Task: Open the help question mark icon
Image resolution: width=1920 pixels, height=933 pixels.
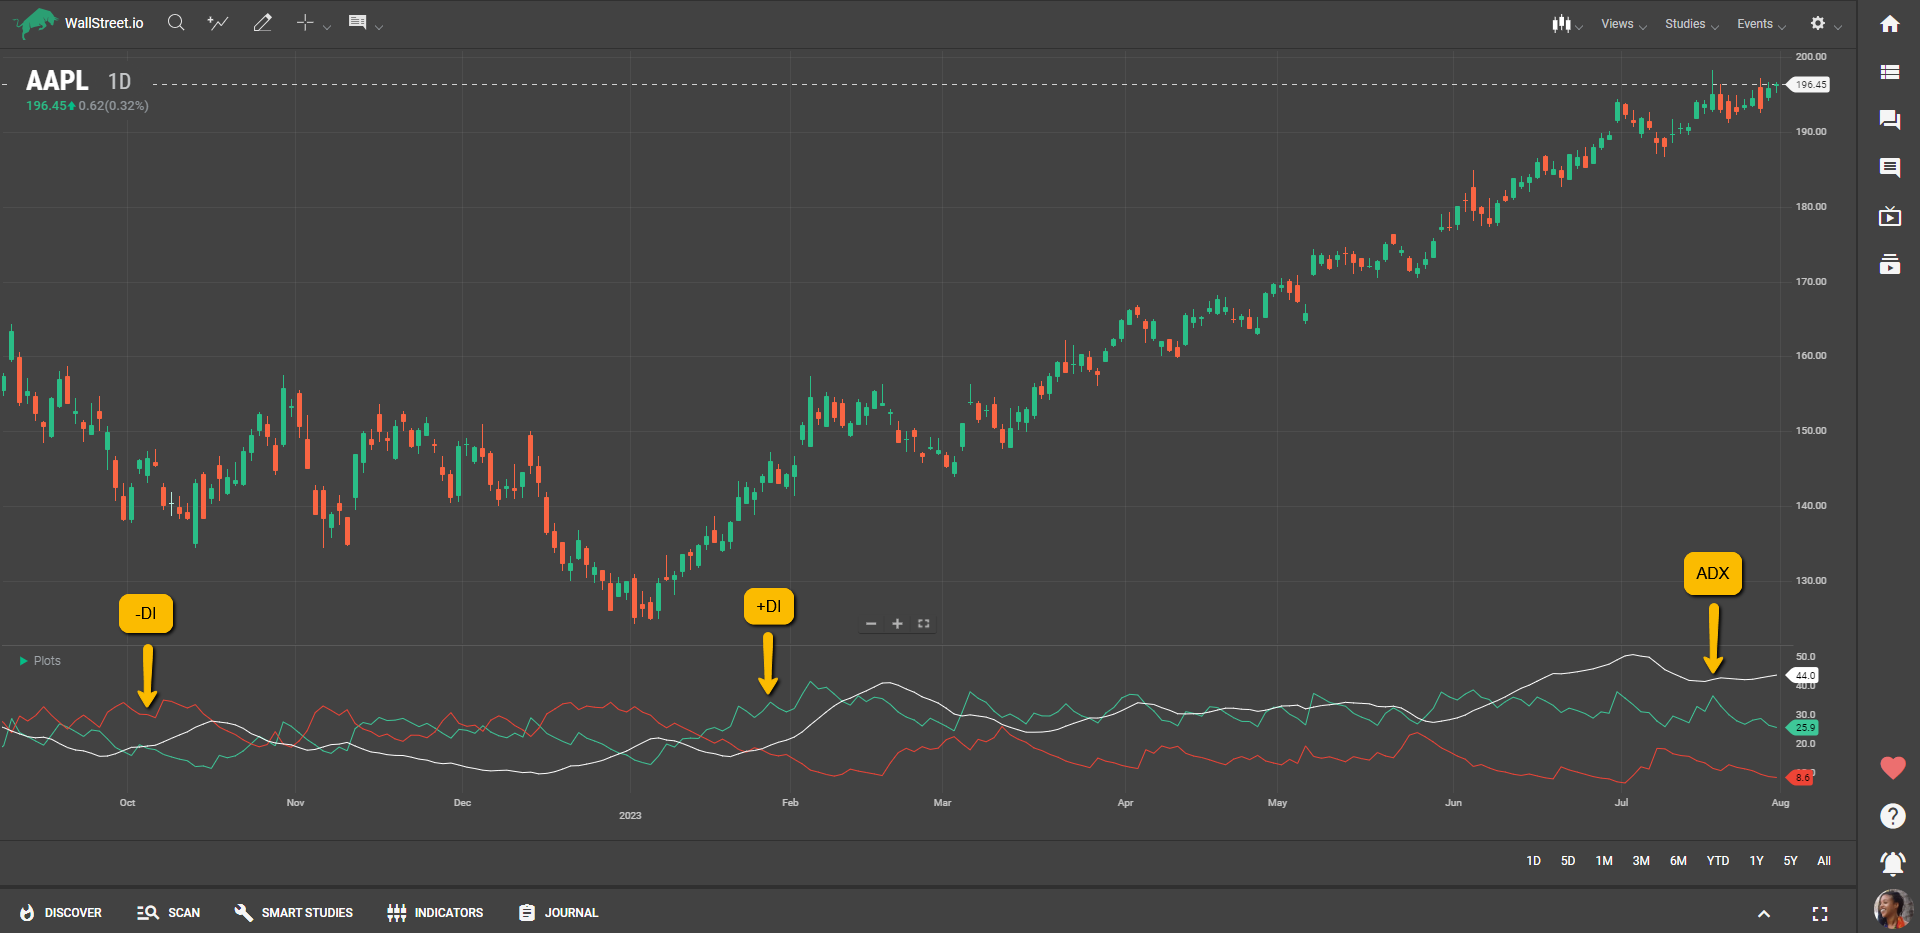Action: pyautogui.click(x=1892, y=816)
